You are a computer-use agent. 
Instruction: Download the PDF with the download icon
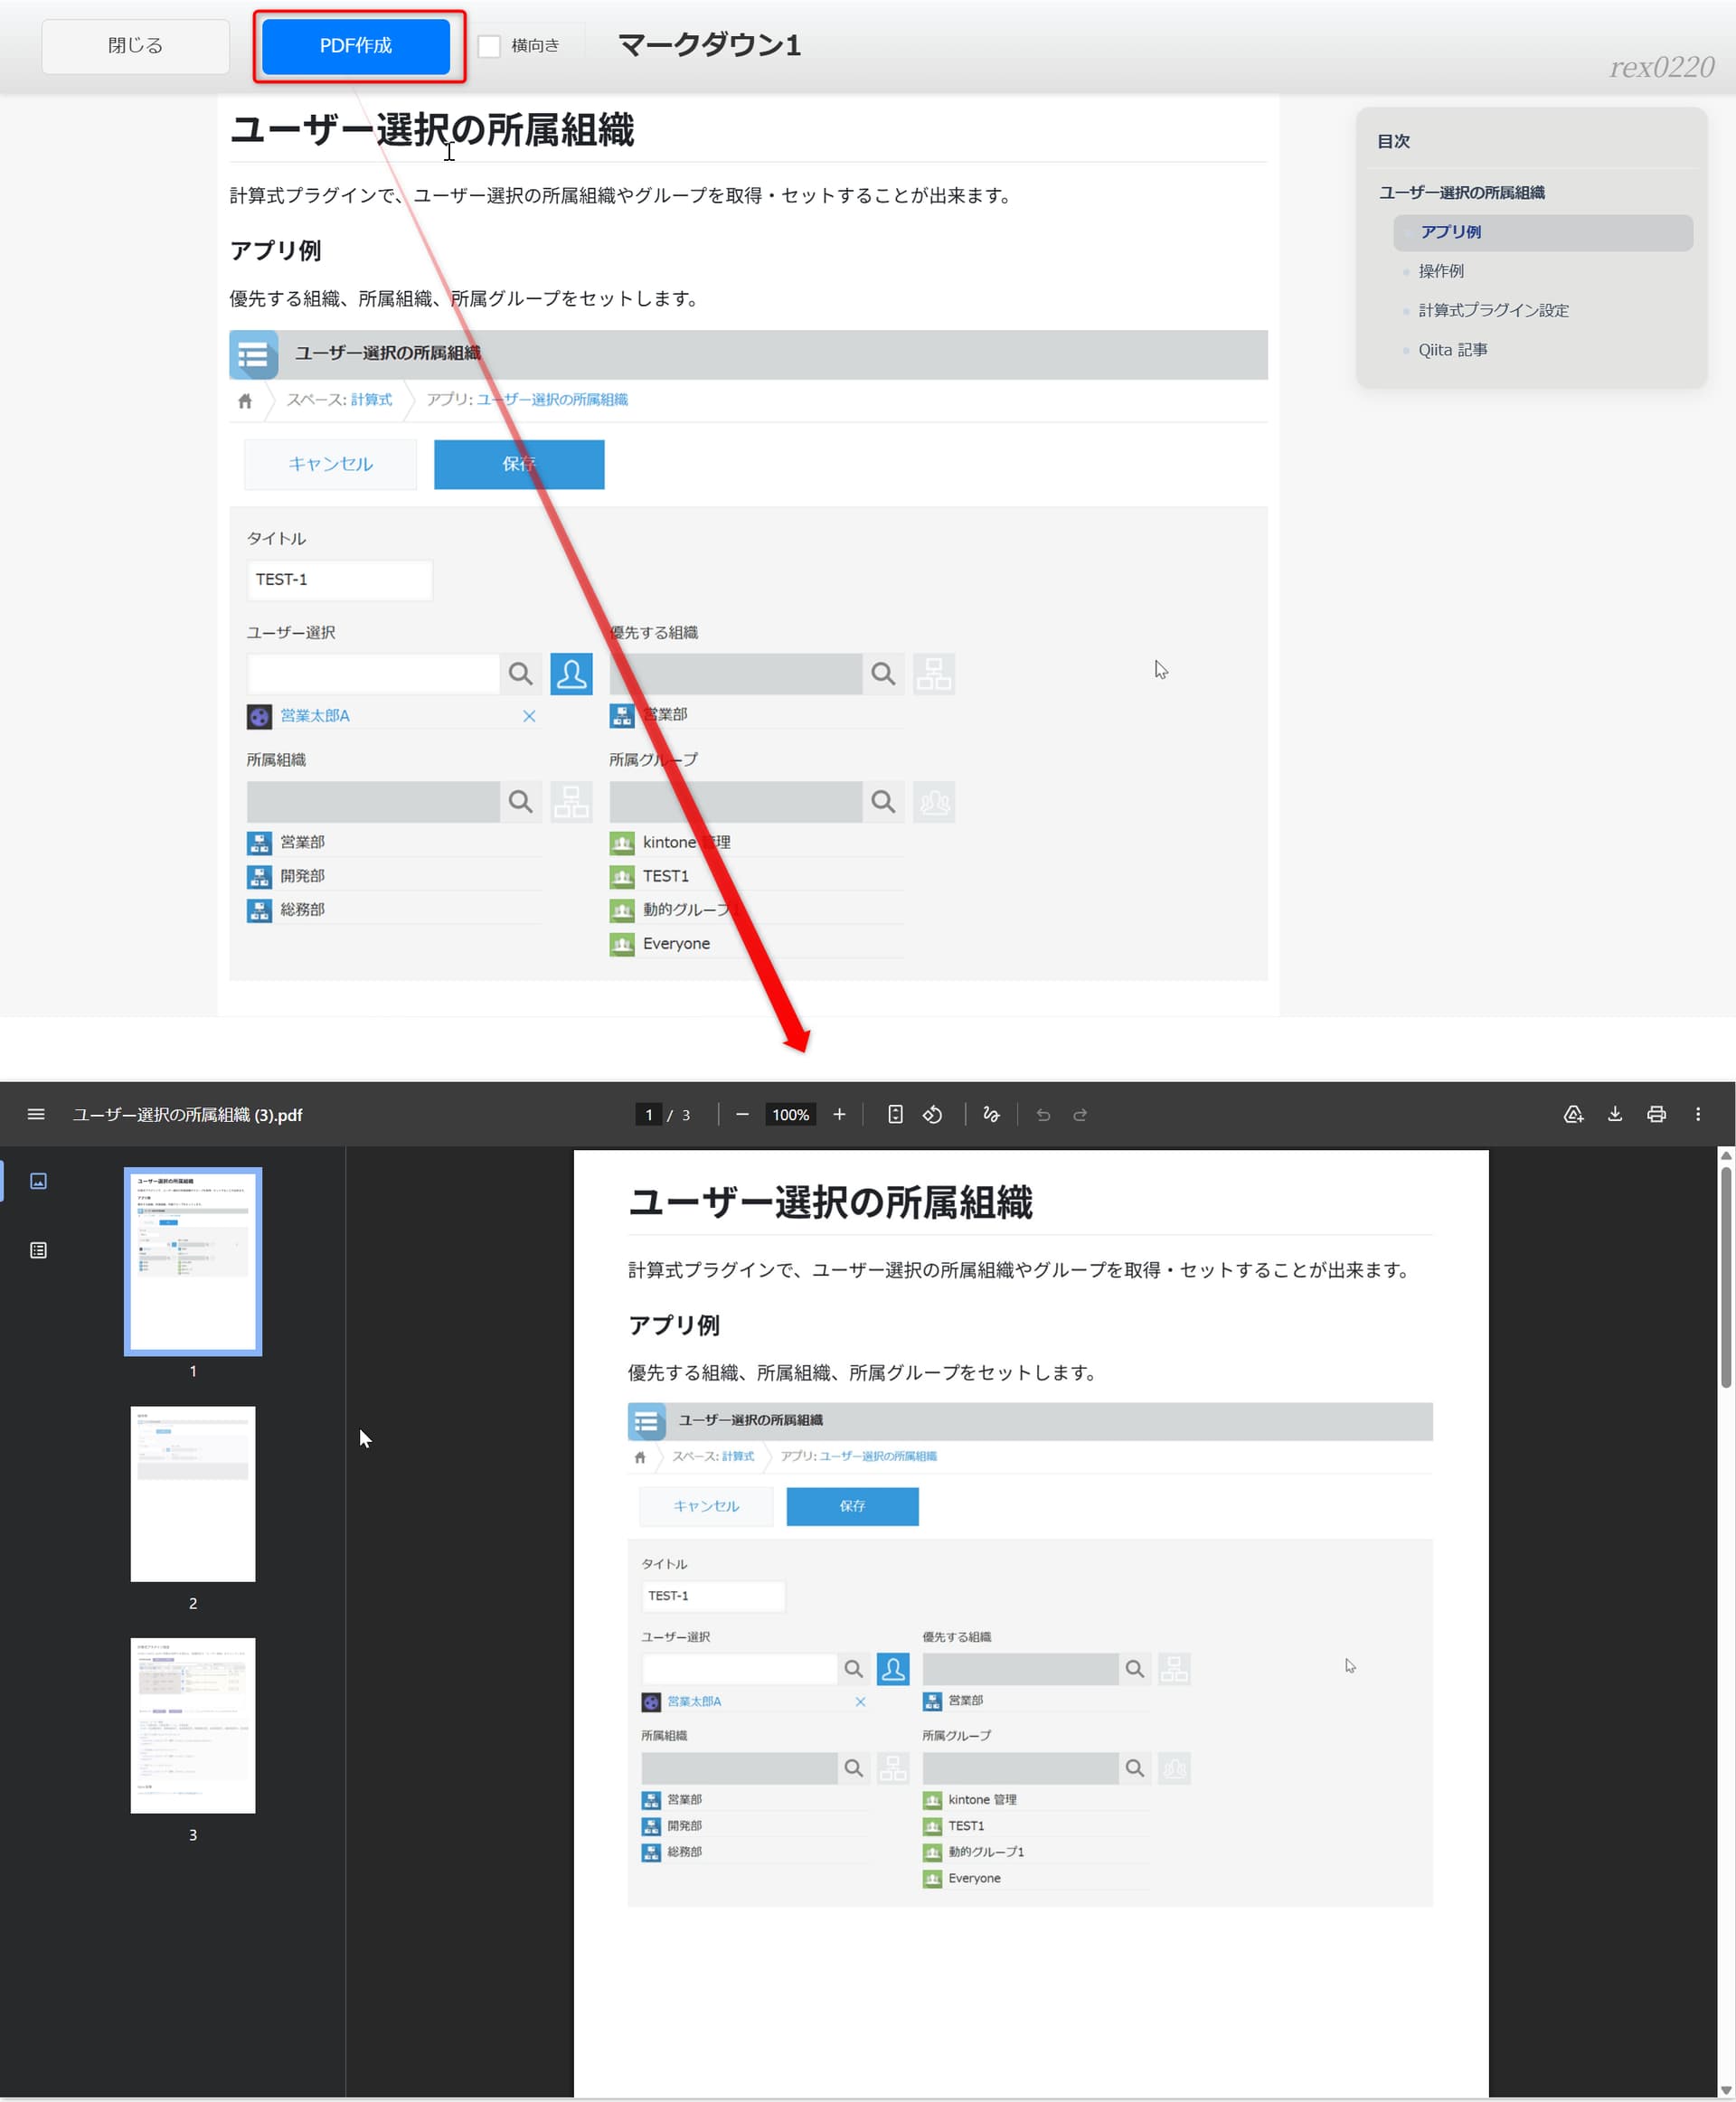click(x=1614, y=1114)
